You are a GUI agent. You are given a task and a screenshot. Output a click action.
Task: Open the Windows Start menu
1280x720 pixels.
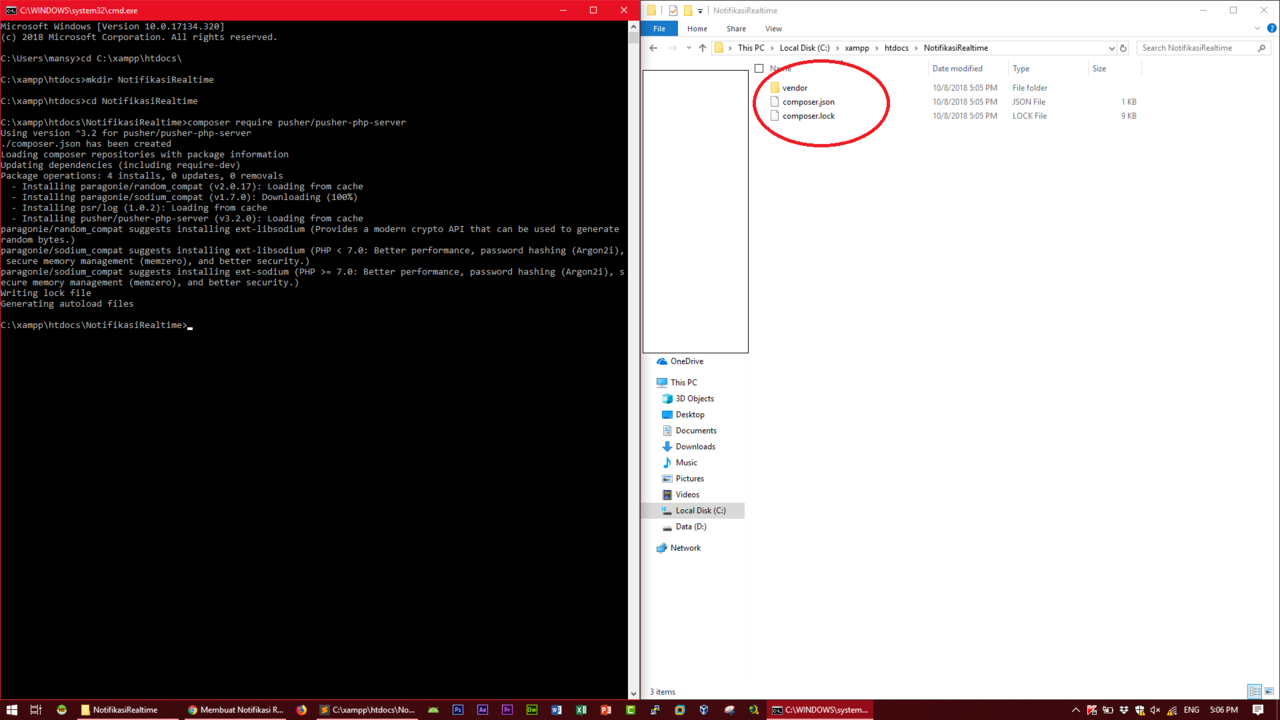[12, 710]
